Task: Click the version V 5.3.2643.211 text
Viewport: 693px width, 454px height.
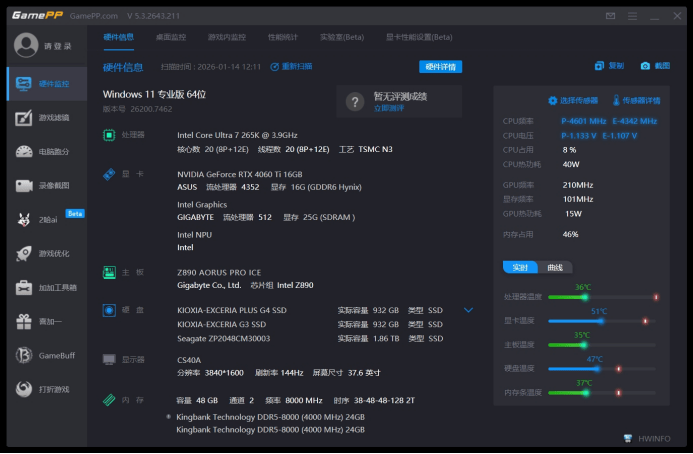Action: click(x=153, y=16)
